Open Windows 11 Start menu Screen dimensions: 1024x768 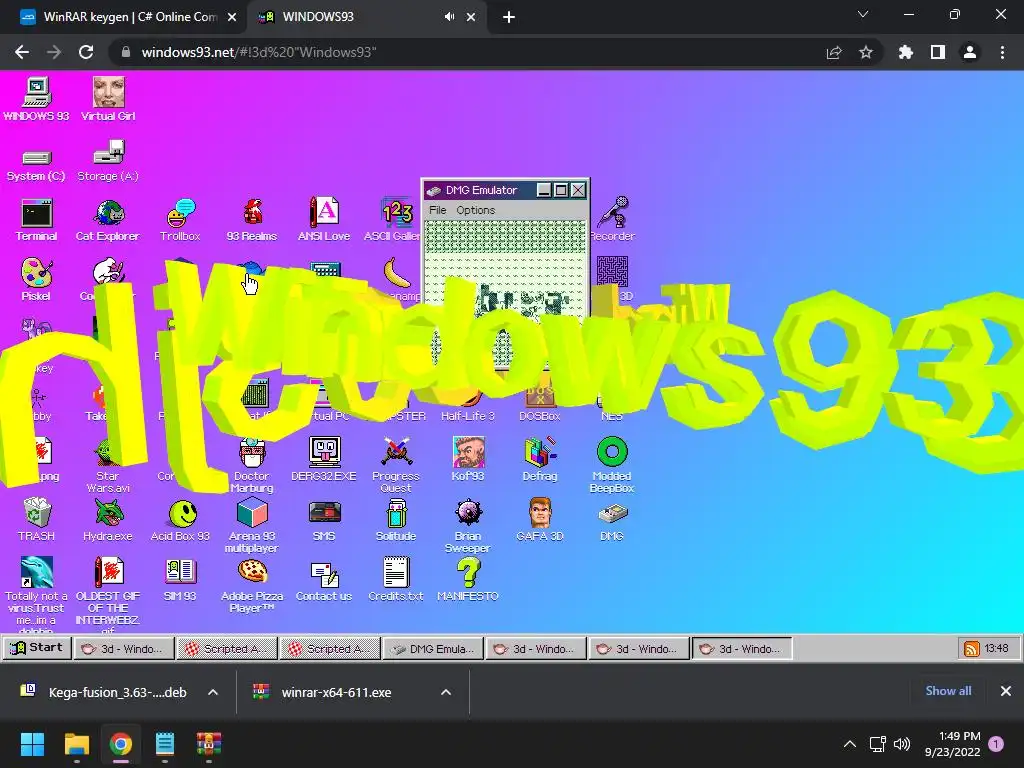point(32,744)
